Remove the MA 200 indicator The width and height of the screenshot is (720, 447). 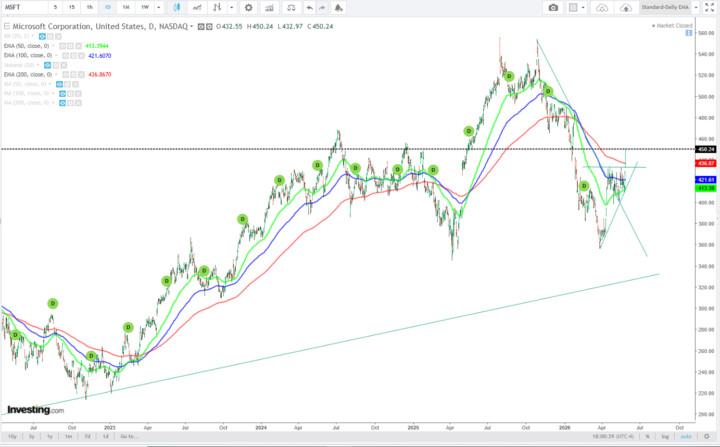pos(78,103)
